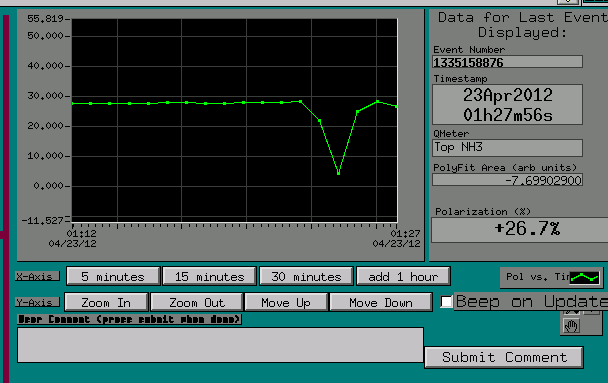This screenshot has height=383, width=608.
Task: Set X-Axis range to 15 minutes
Action: [x=209, y=276]
